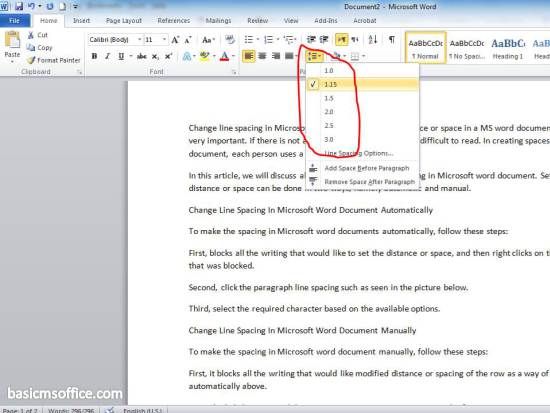Remove space after paragraph
550x413 pixels.
pyautogui.click(x=363, y=182)
